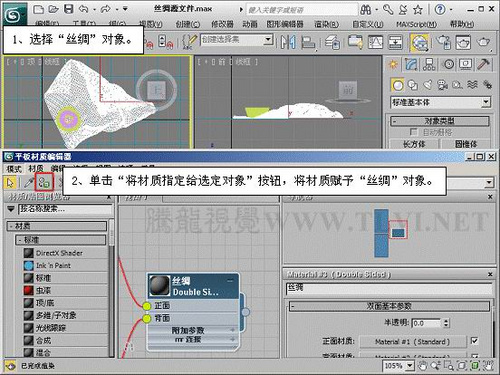The height and width of the screenshot is (375, 500).
Task: Open the 渲染(R) menu
Action: point(326,24)
